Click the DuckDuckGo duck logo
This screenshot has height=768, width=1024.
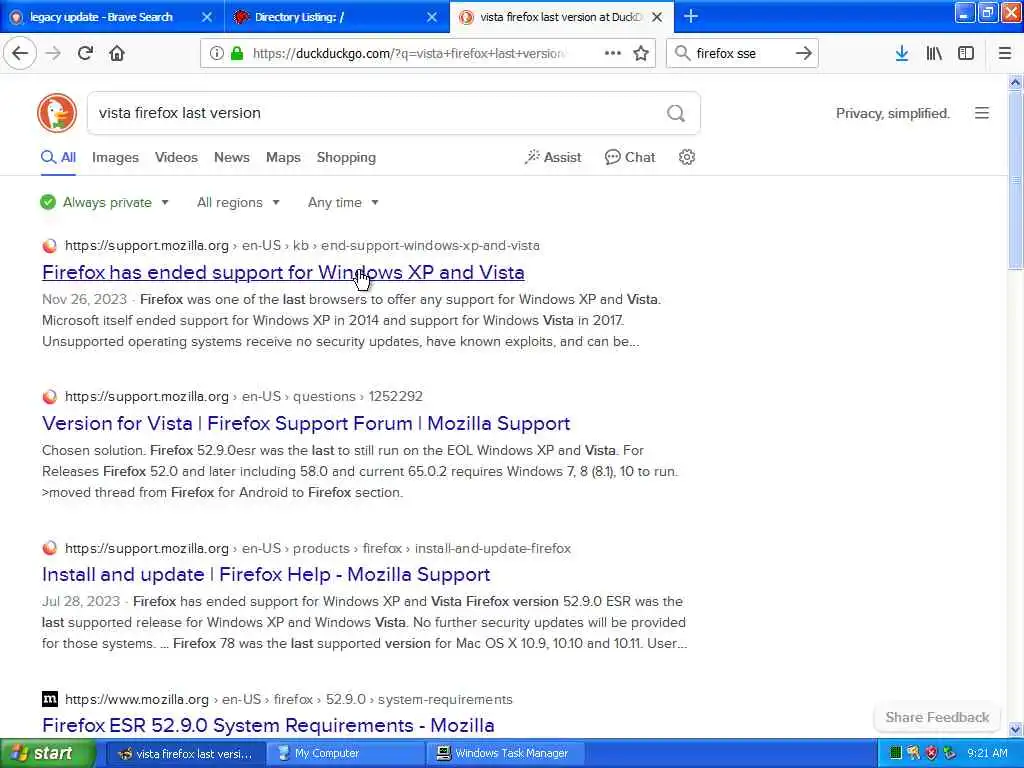(x=57, y=113)
